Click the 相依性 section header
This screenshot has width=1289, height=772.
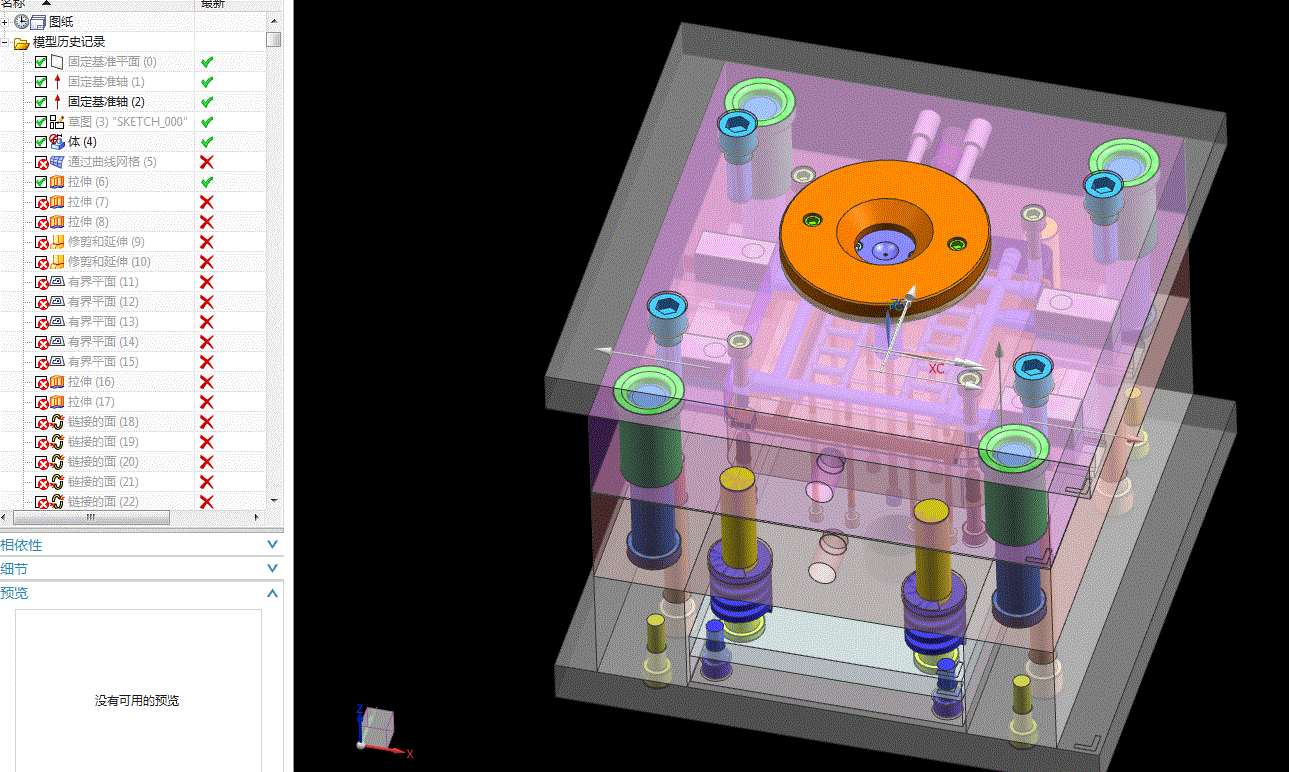pos(142,545)
